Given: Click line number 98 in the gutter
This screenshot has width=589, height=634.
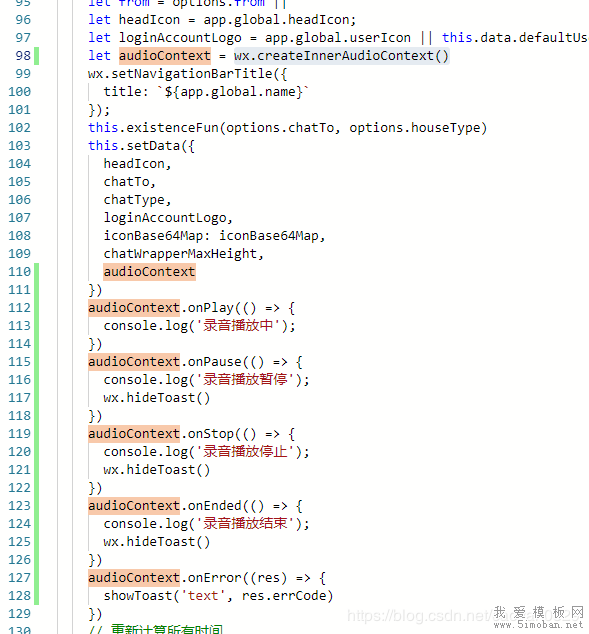Looking at the screenshot, I should 23,55.
